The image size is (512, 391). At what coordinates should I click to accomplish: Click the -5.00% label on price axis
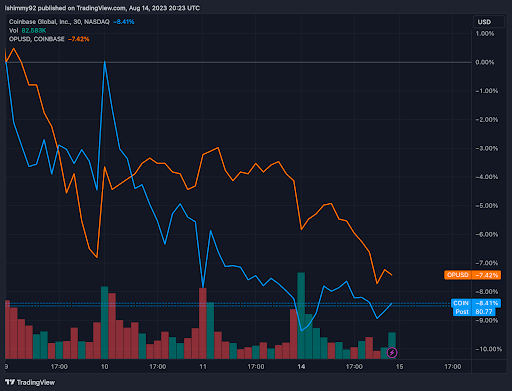pyautogui.click(x=487, y=206)
